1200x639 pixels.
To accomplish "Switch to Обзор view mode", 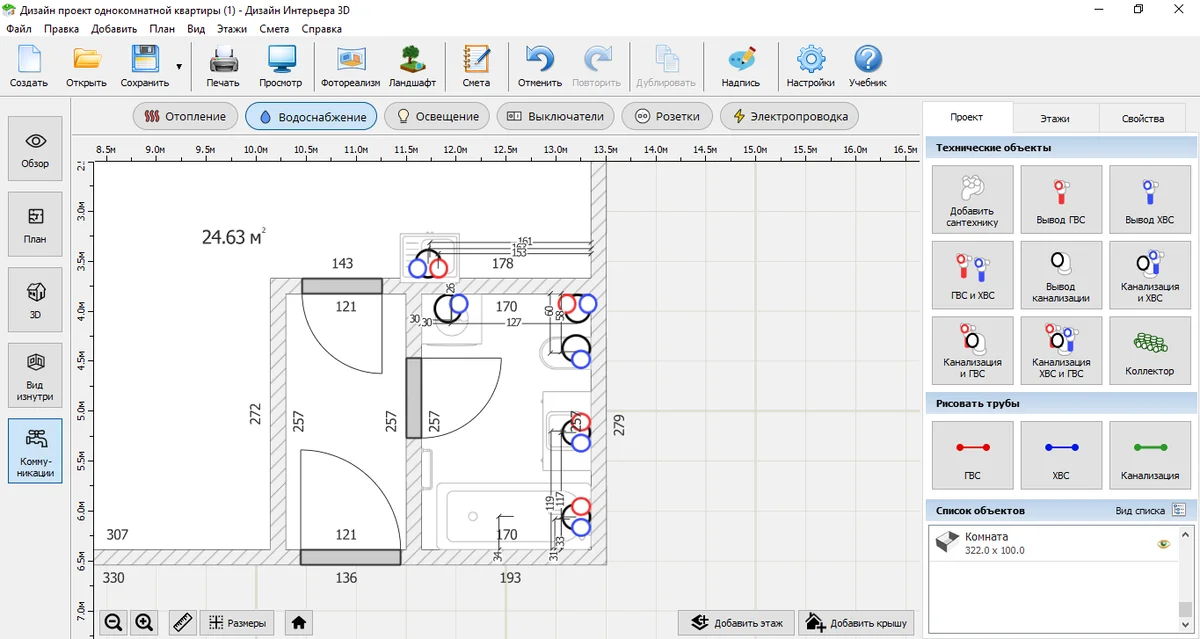I will [35, 149].
